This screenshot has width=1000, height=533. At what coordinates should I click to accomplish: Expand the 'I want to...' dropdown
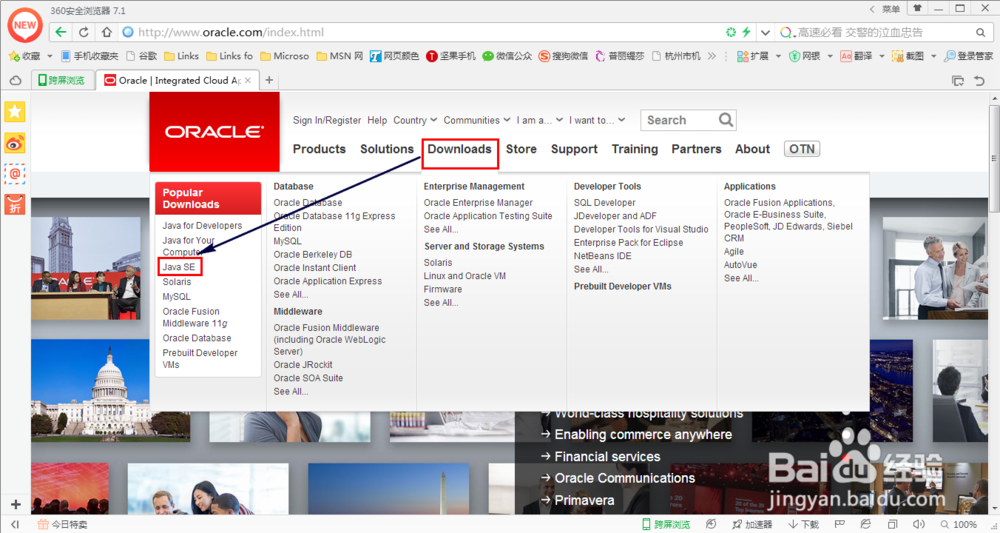click(598, 120)
